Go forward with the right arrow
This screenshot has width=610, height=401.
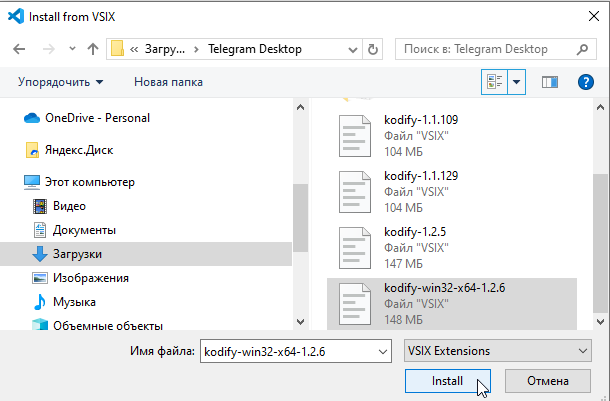pyautogui.click(x=49, y=49)
